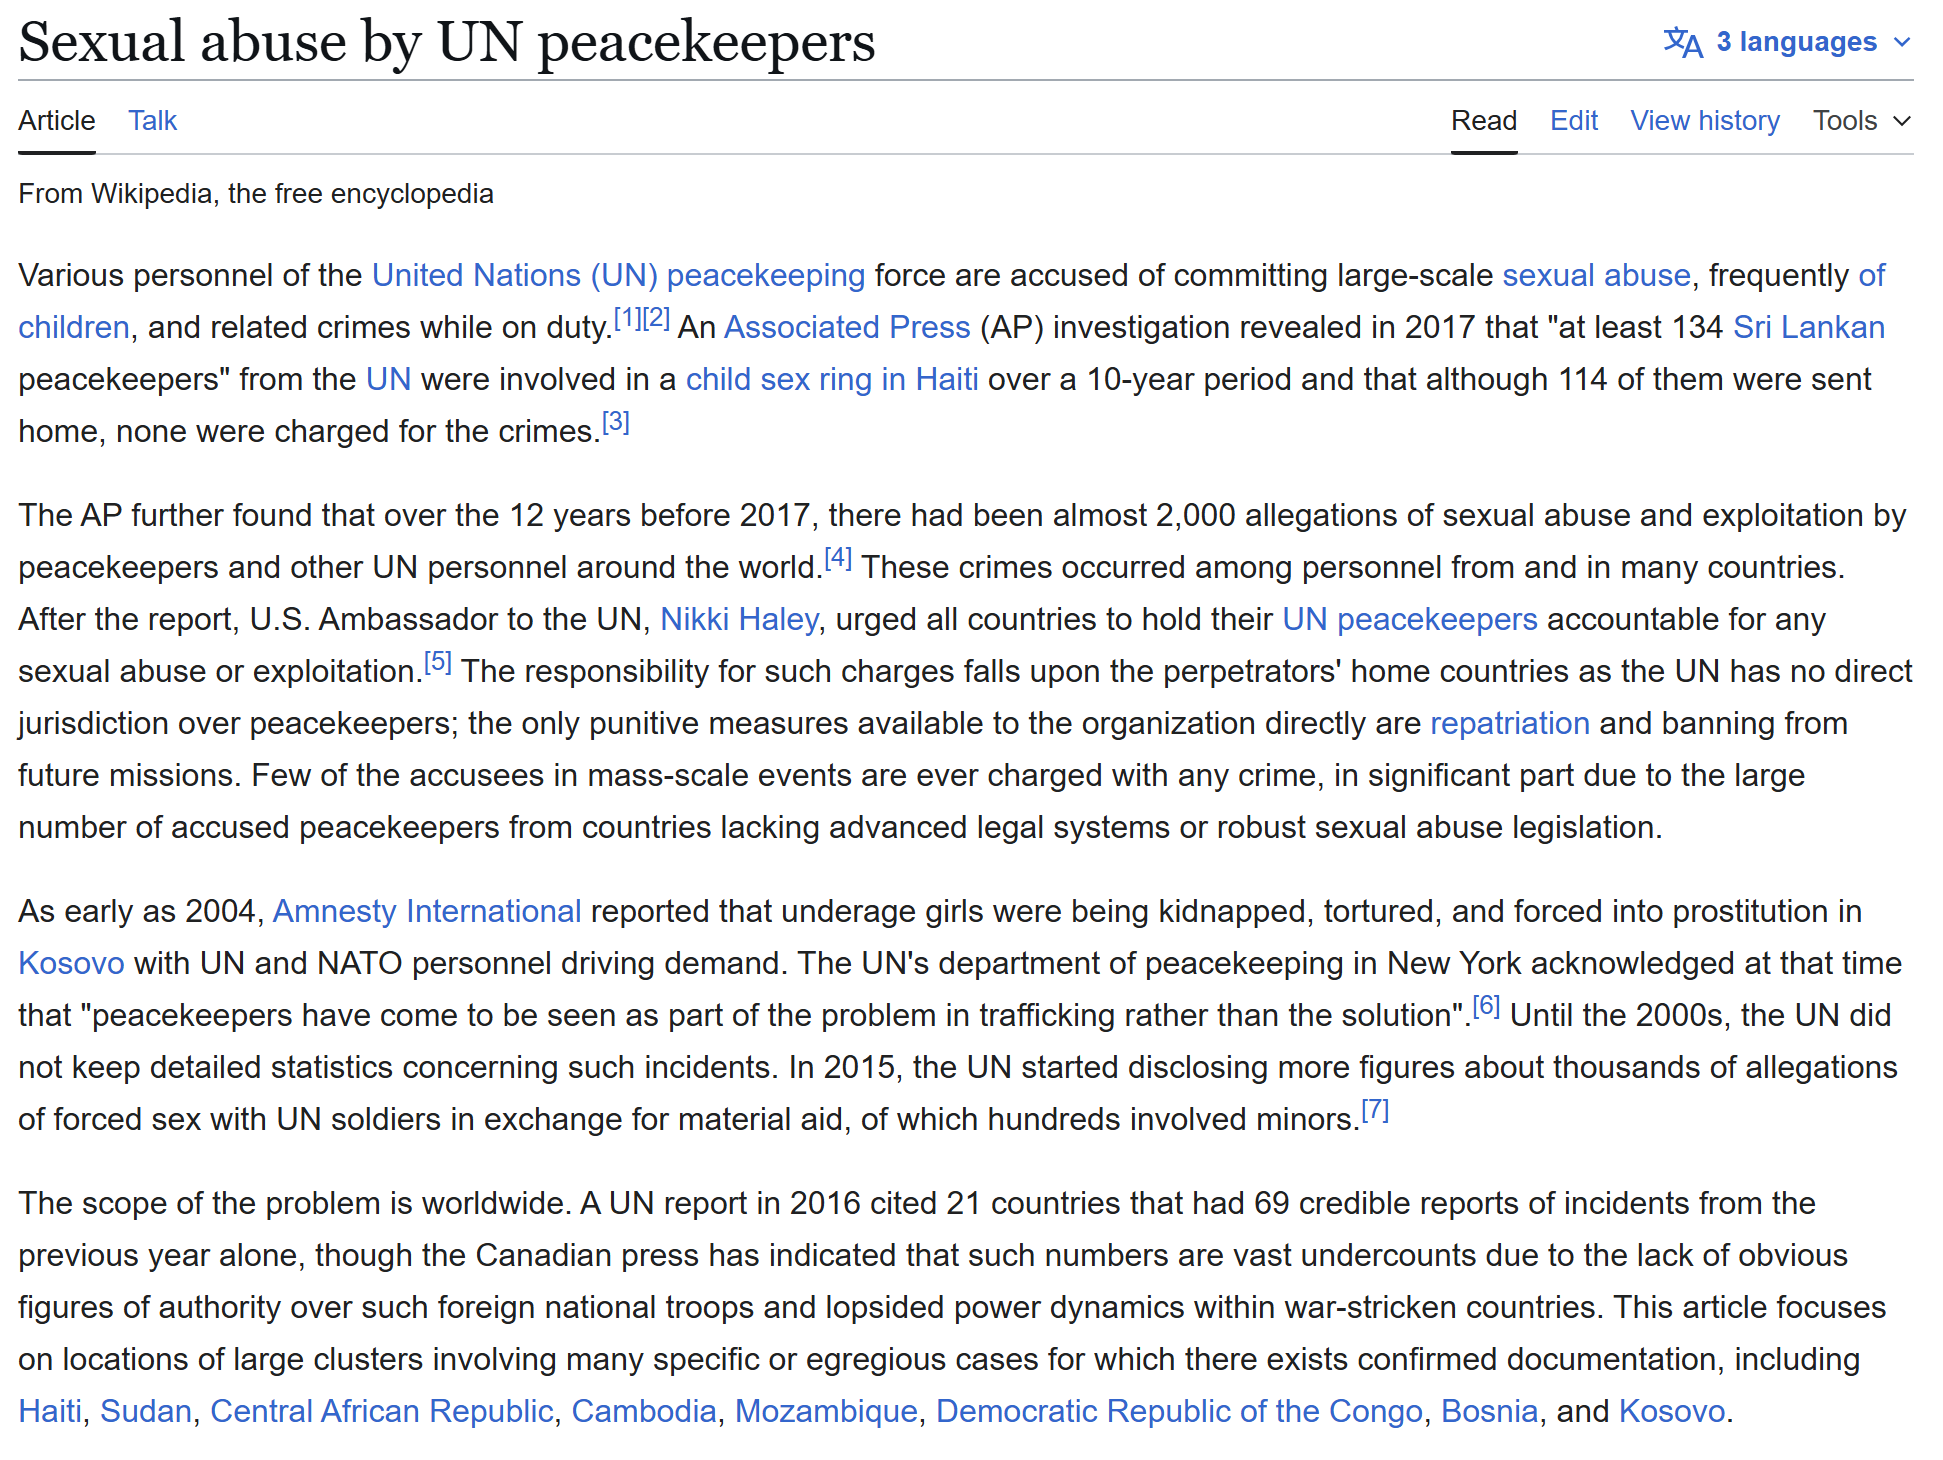
Task: Click citation reference number 3
Action: [x=615, y=422]
